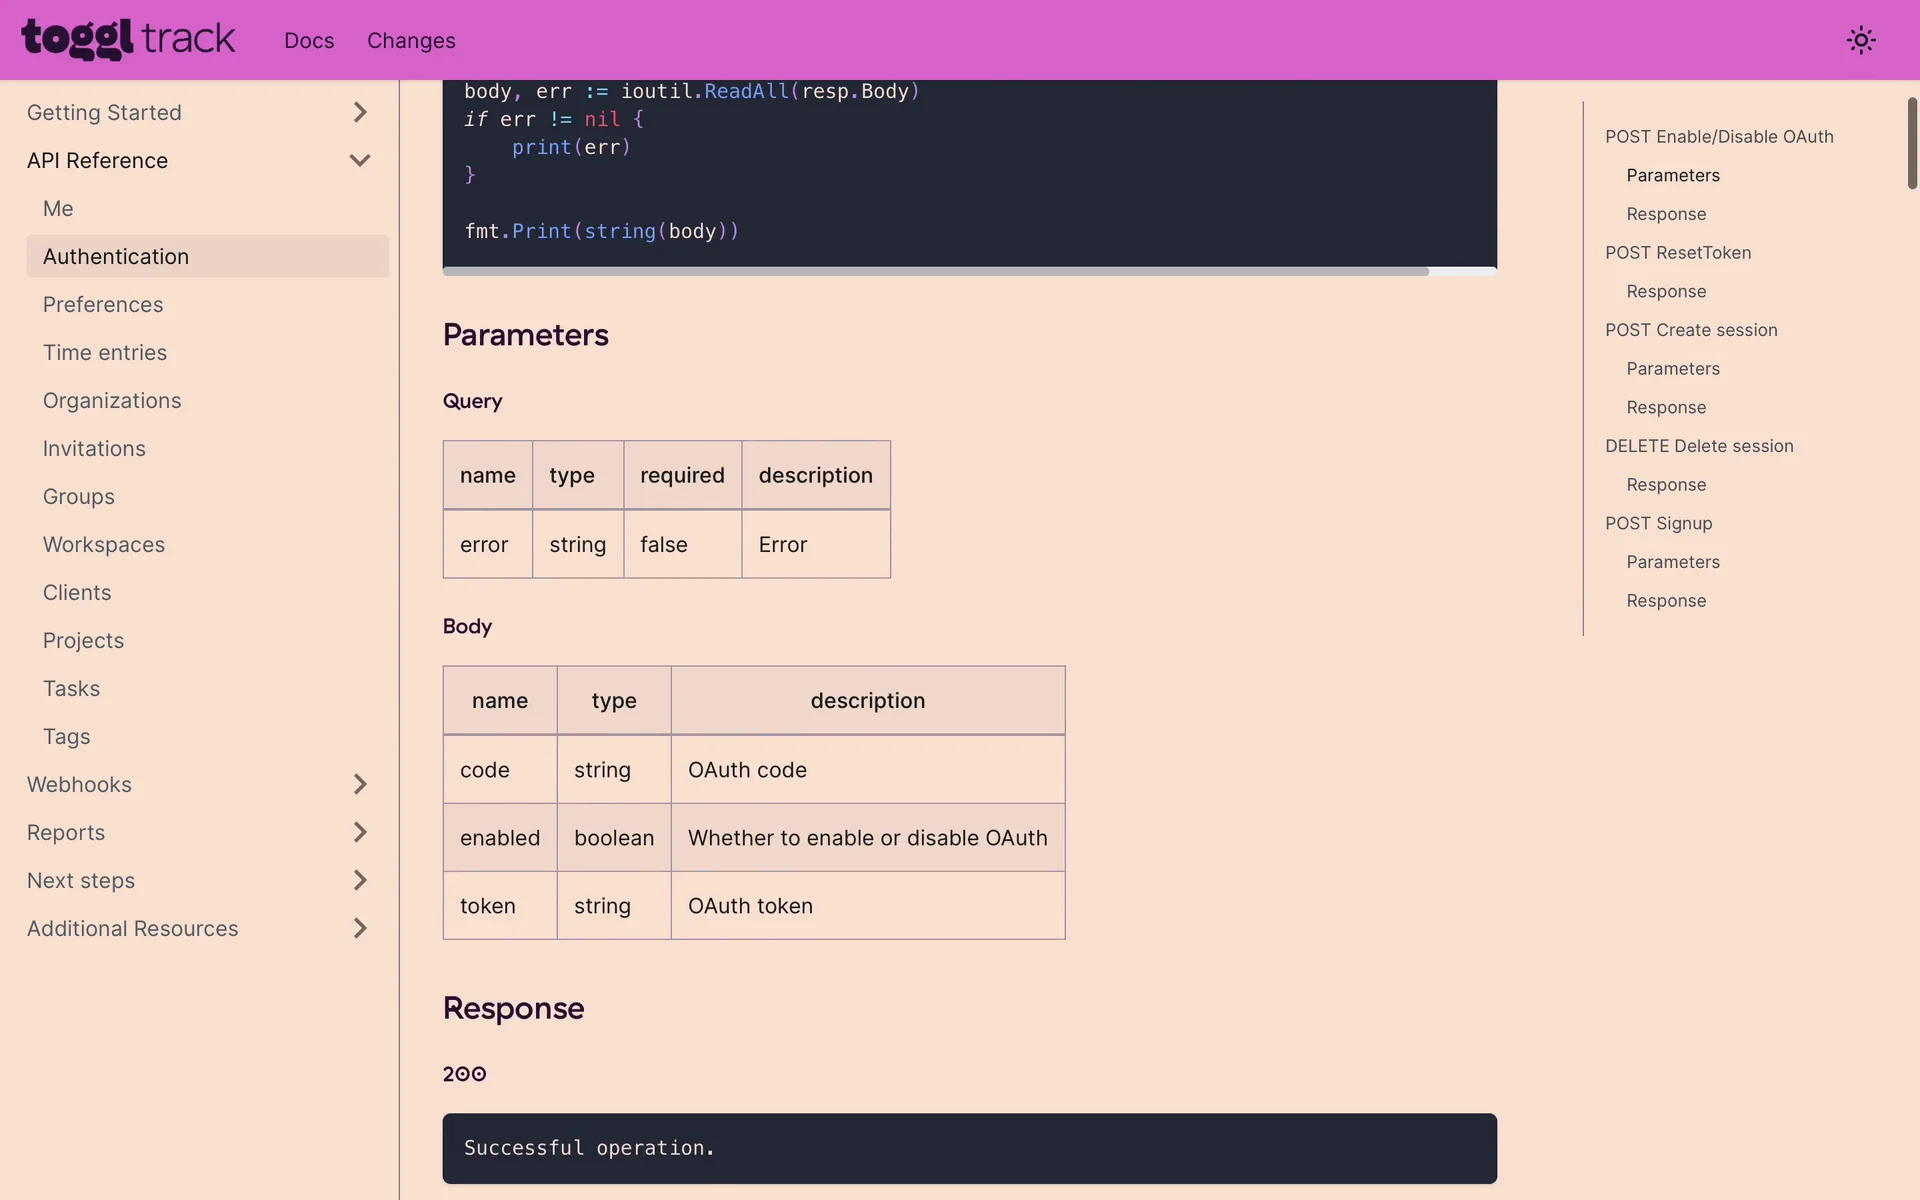Screen dimensions: 1920x1200
Task: Jump to DELETE Delete session section
Action: tap(1699, 446)
